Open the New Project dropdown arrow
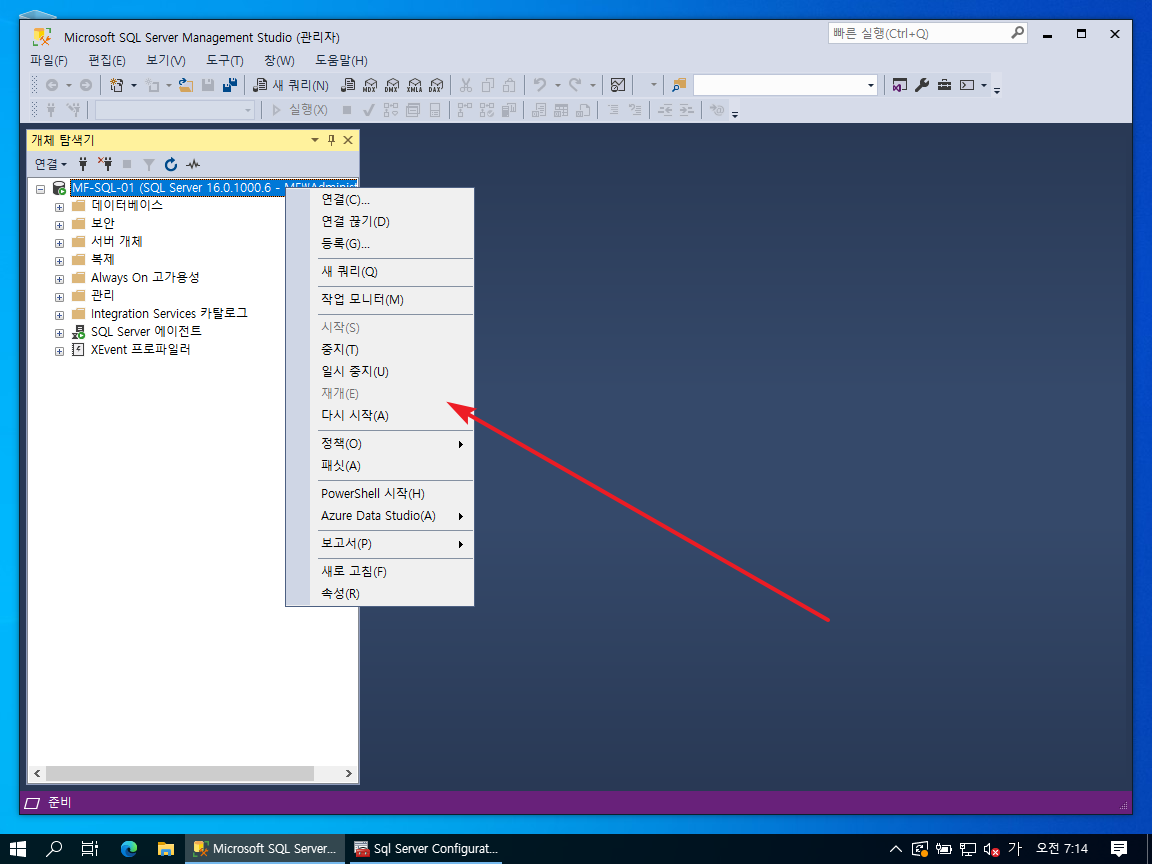This screenshot has height=864, width=1152. (x=134, y=85)
